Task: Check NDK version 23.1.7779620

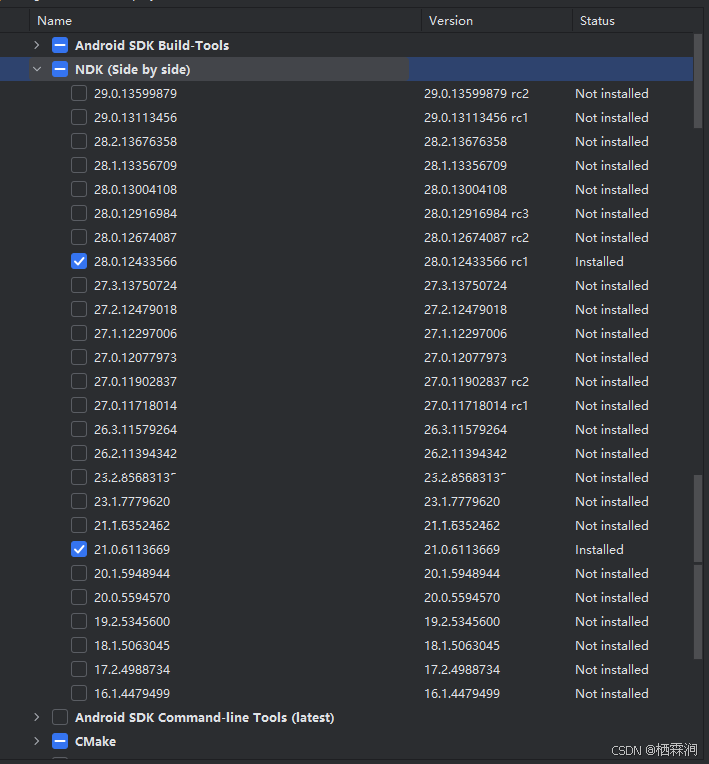Action: pyautogui.click(x=79, y=501)
